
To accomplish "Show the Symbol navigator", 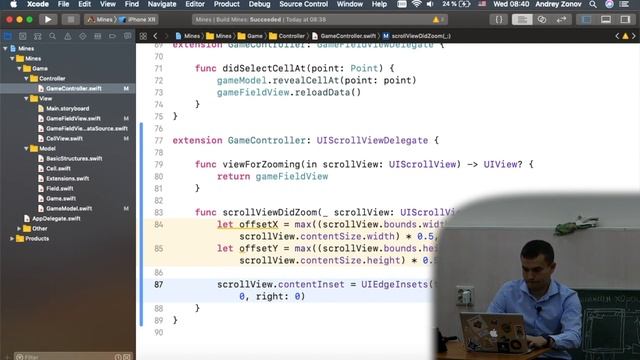I will (38, 36).
